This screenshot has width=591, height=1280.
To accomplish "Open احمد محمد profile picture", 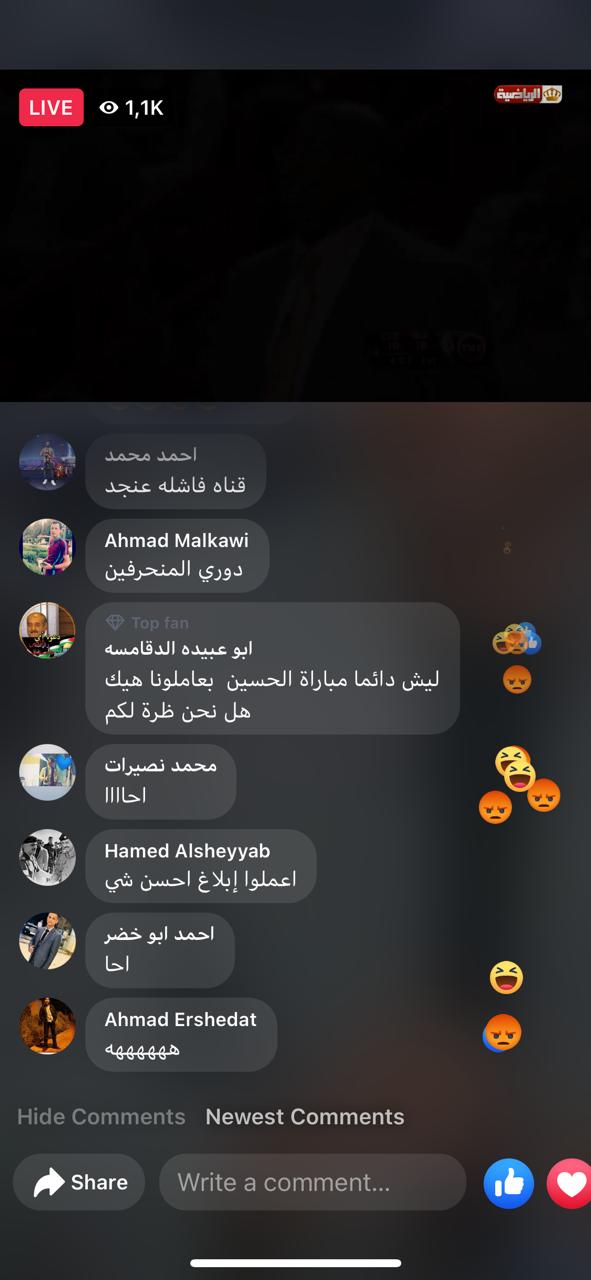I will (x=47, y=462).
